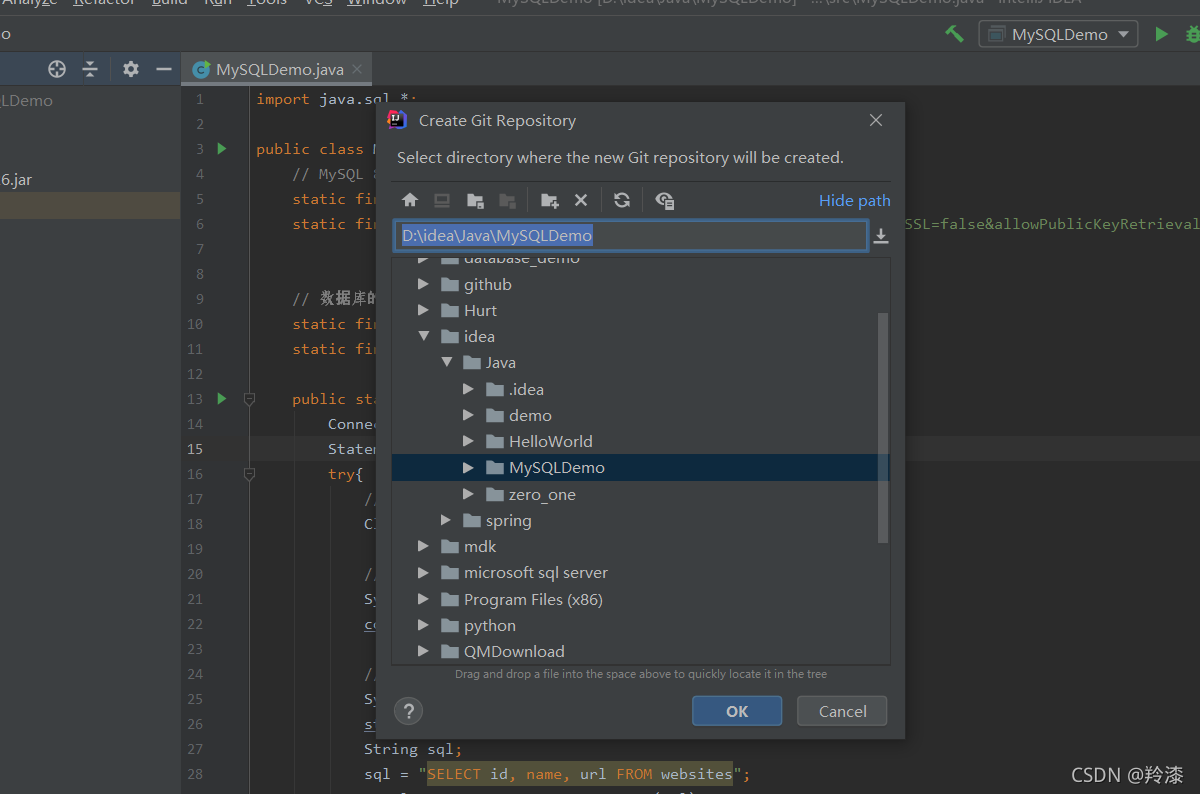Switch to MySQLDemo.java editor tab
The height and width of the screenshot is (794, 1200).
pos(277,69)
